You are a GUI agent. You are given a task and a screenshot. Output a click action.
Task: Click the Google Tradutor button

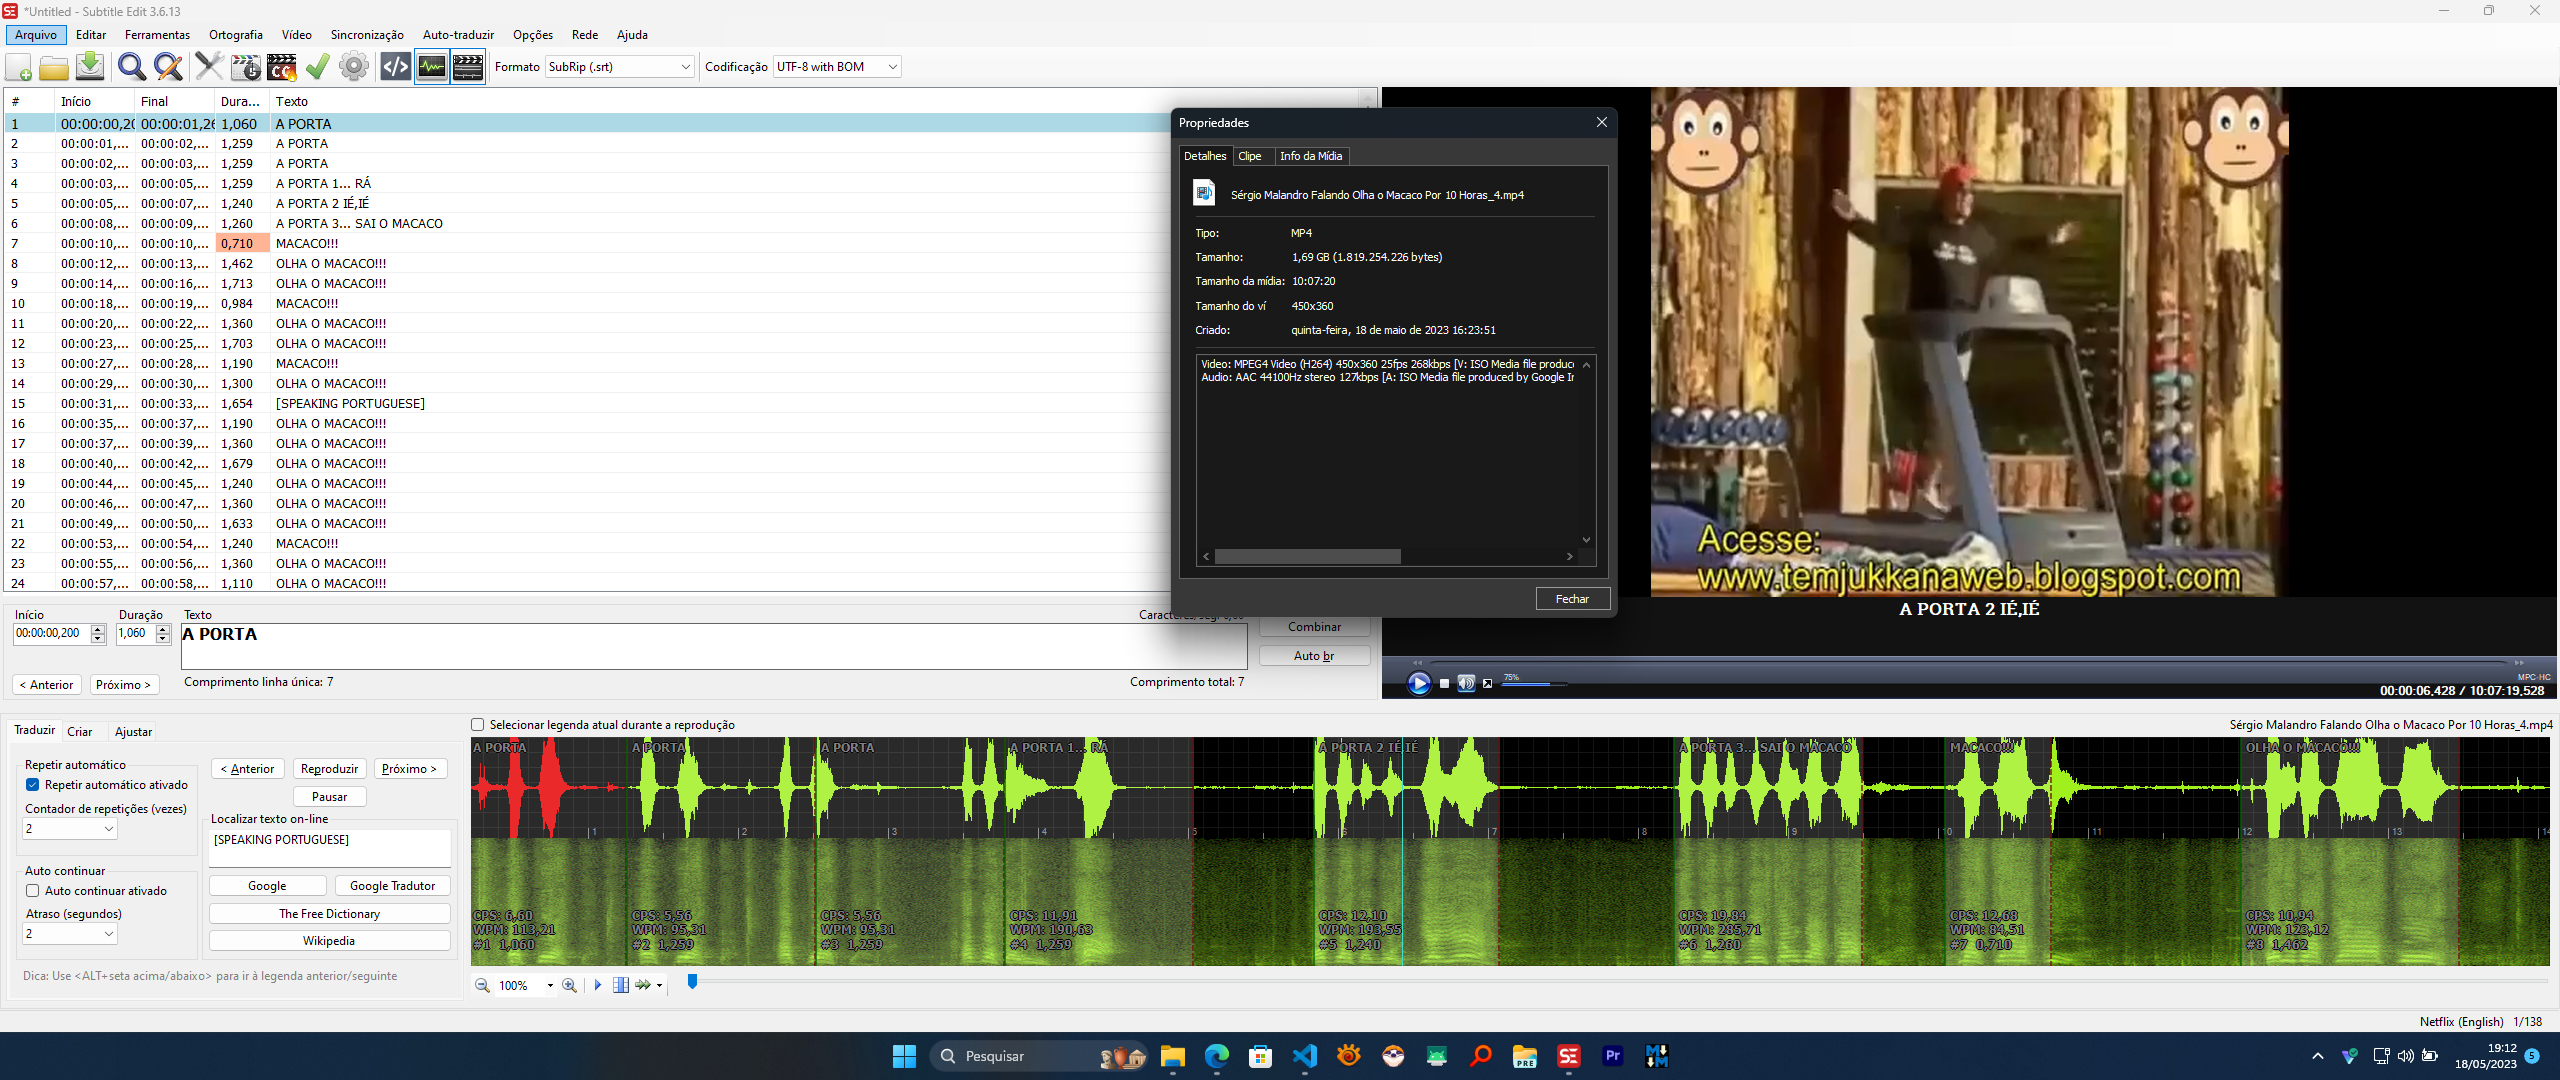[x=392, y=885]
